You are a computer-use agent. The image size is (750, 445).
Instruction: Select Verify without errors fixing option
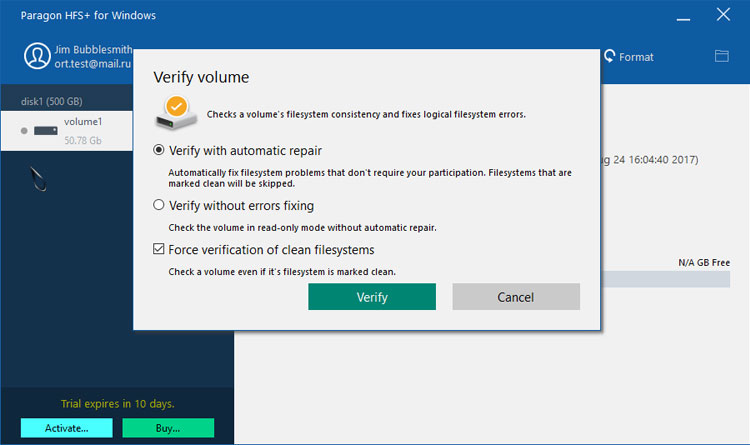(158, 205)
